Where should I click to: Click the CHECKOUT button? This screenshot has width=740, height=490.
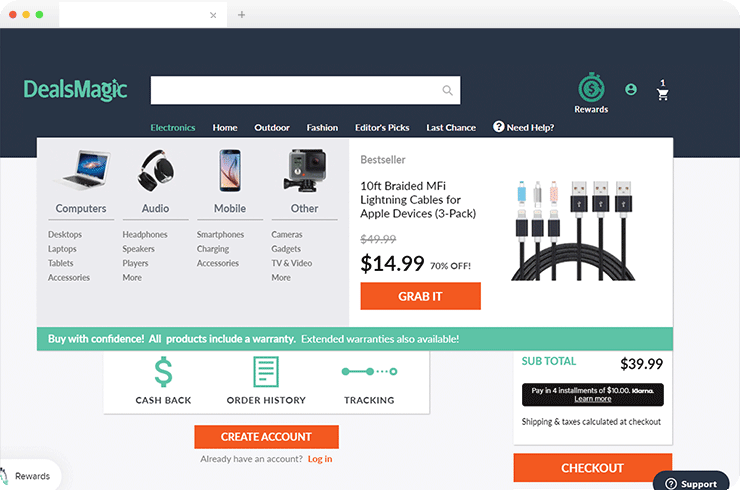pos(593,468)
